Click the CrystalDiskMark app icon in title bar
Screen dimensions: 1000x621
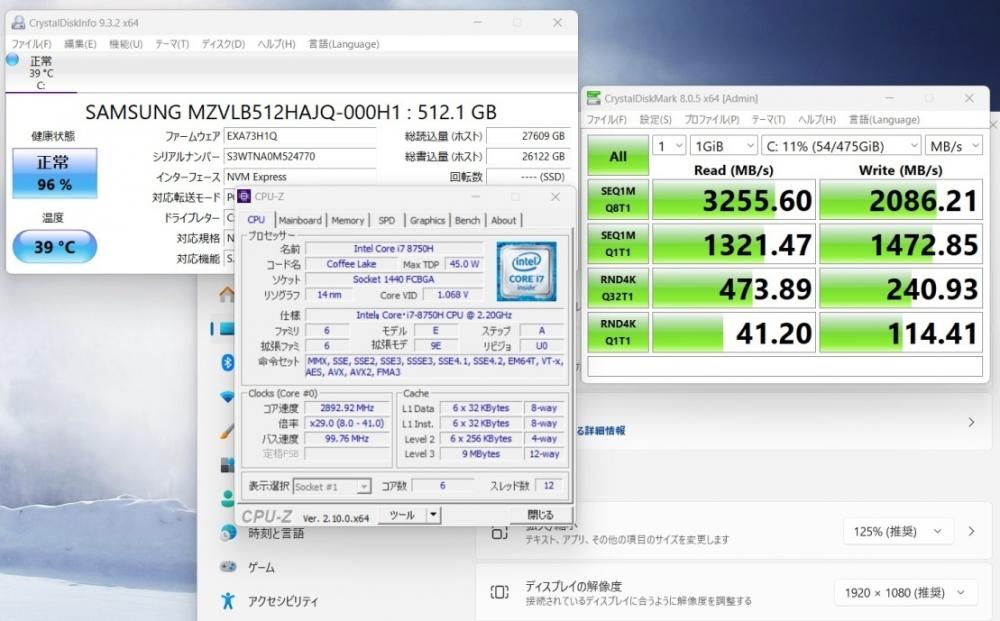pyautogui.click(x=594, y=98)
